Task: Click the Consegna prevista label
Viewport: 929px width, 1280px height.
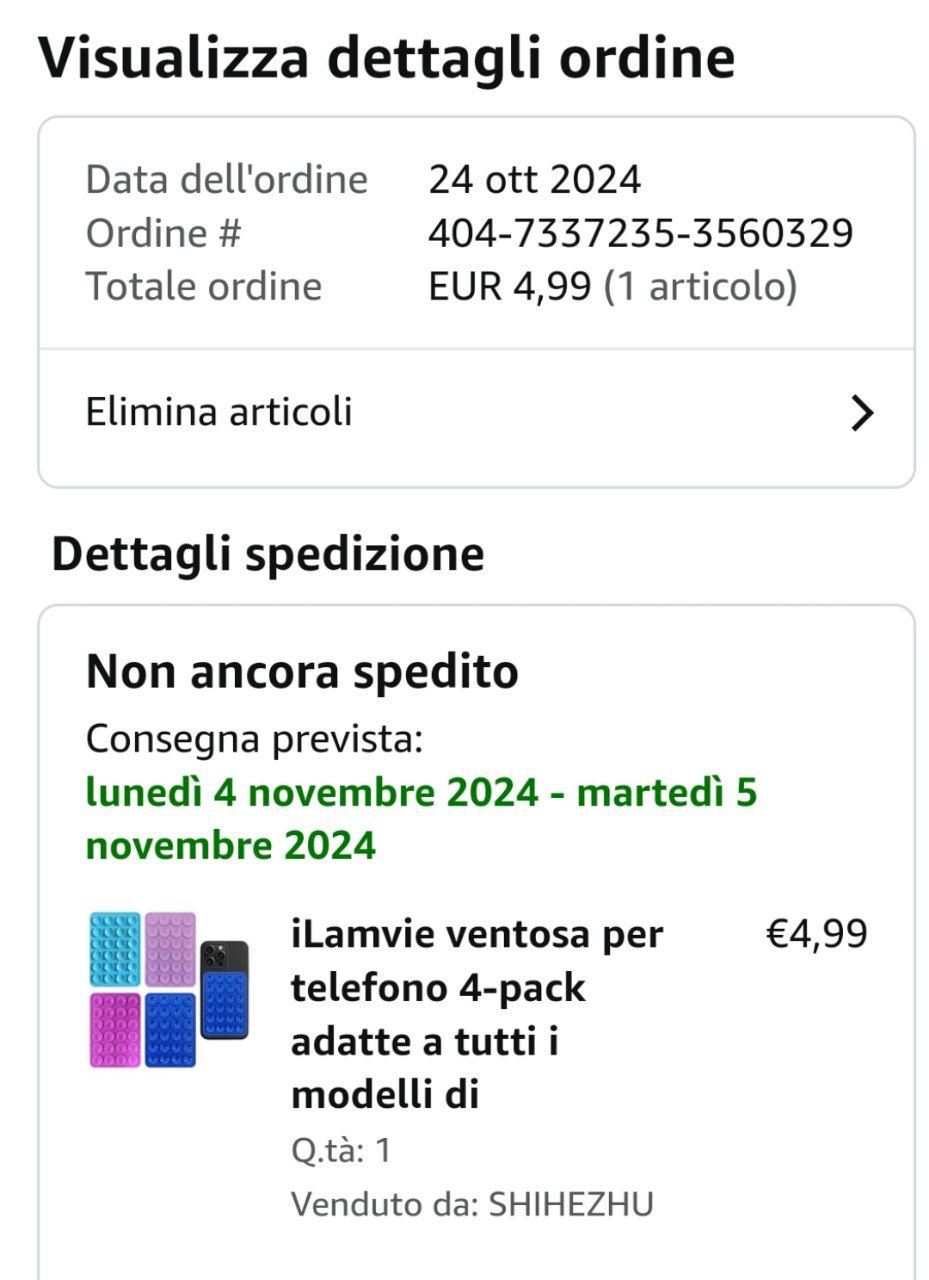Action: tap(255, 740)
